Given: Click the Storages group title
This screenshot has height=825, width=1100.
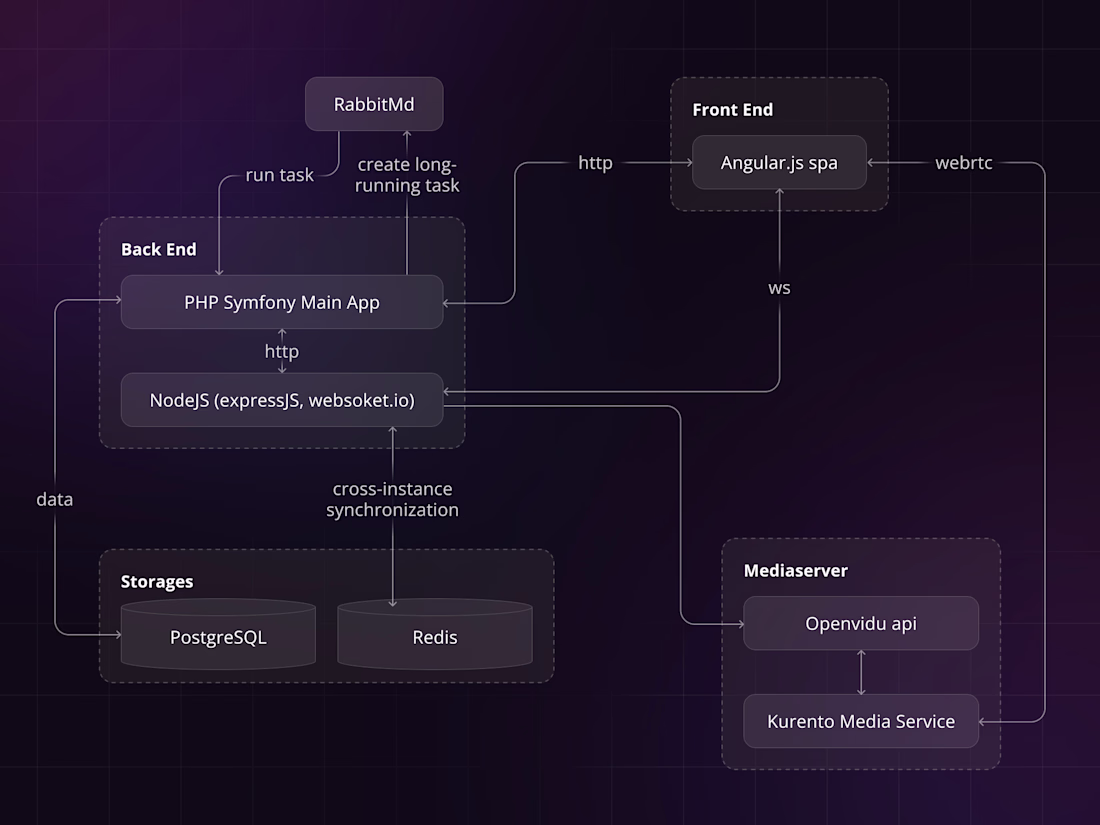Looking at the screenshot, I should click(x=157, y=582).
